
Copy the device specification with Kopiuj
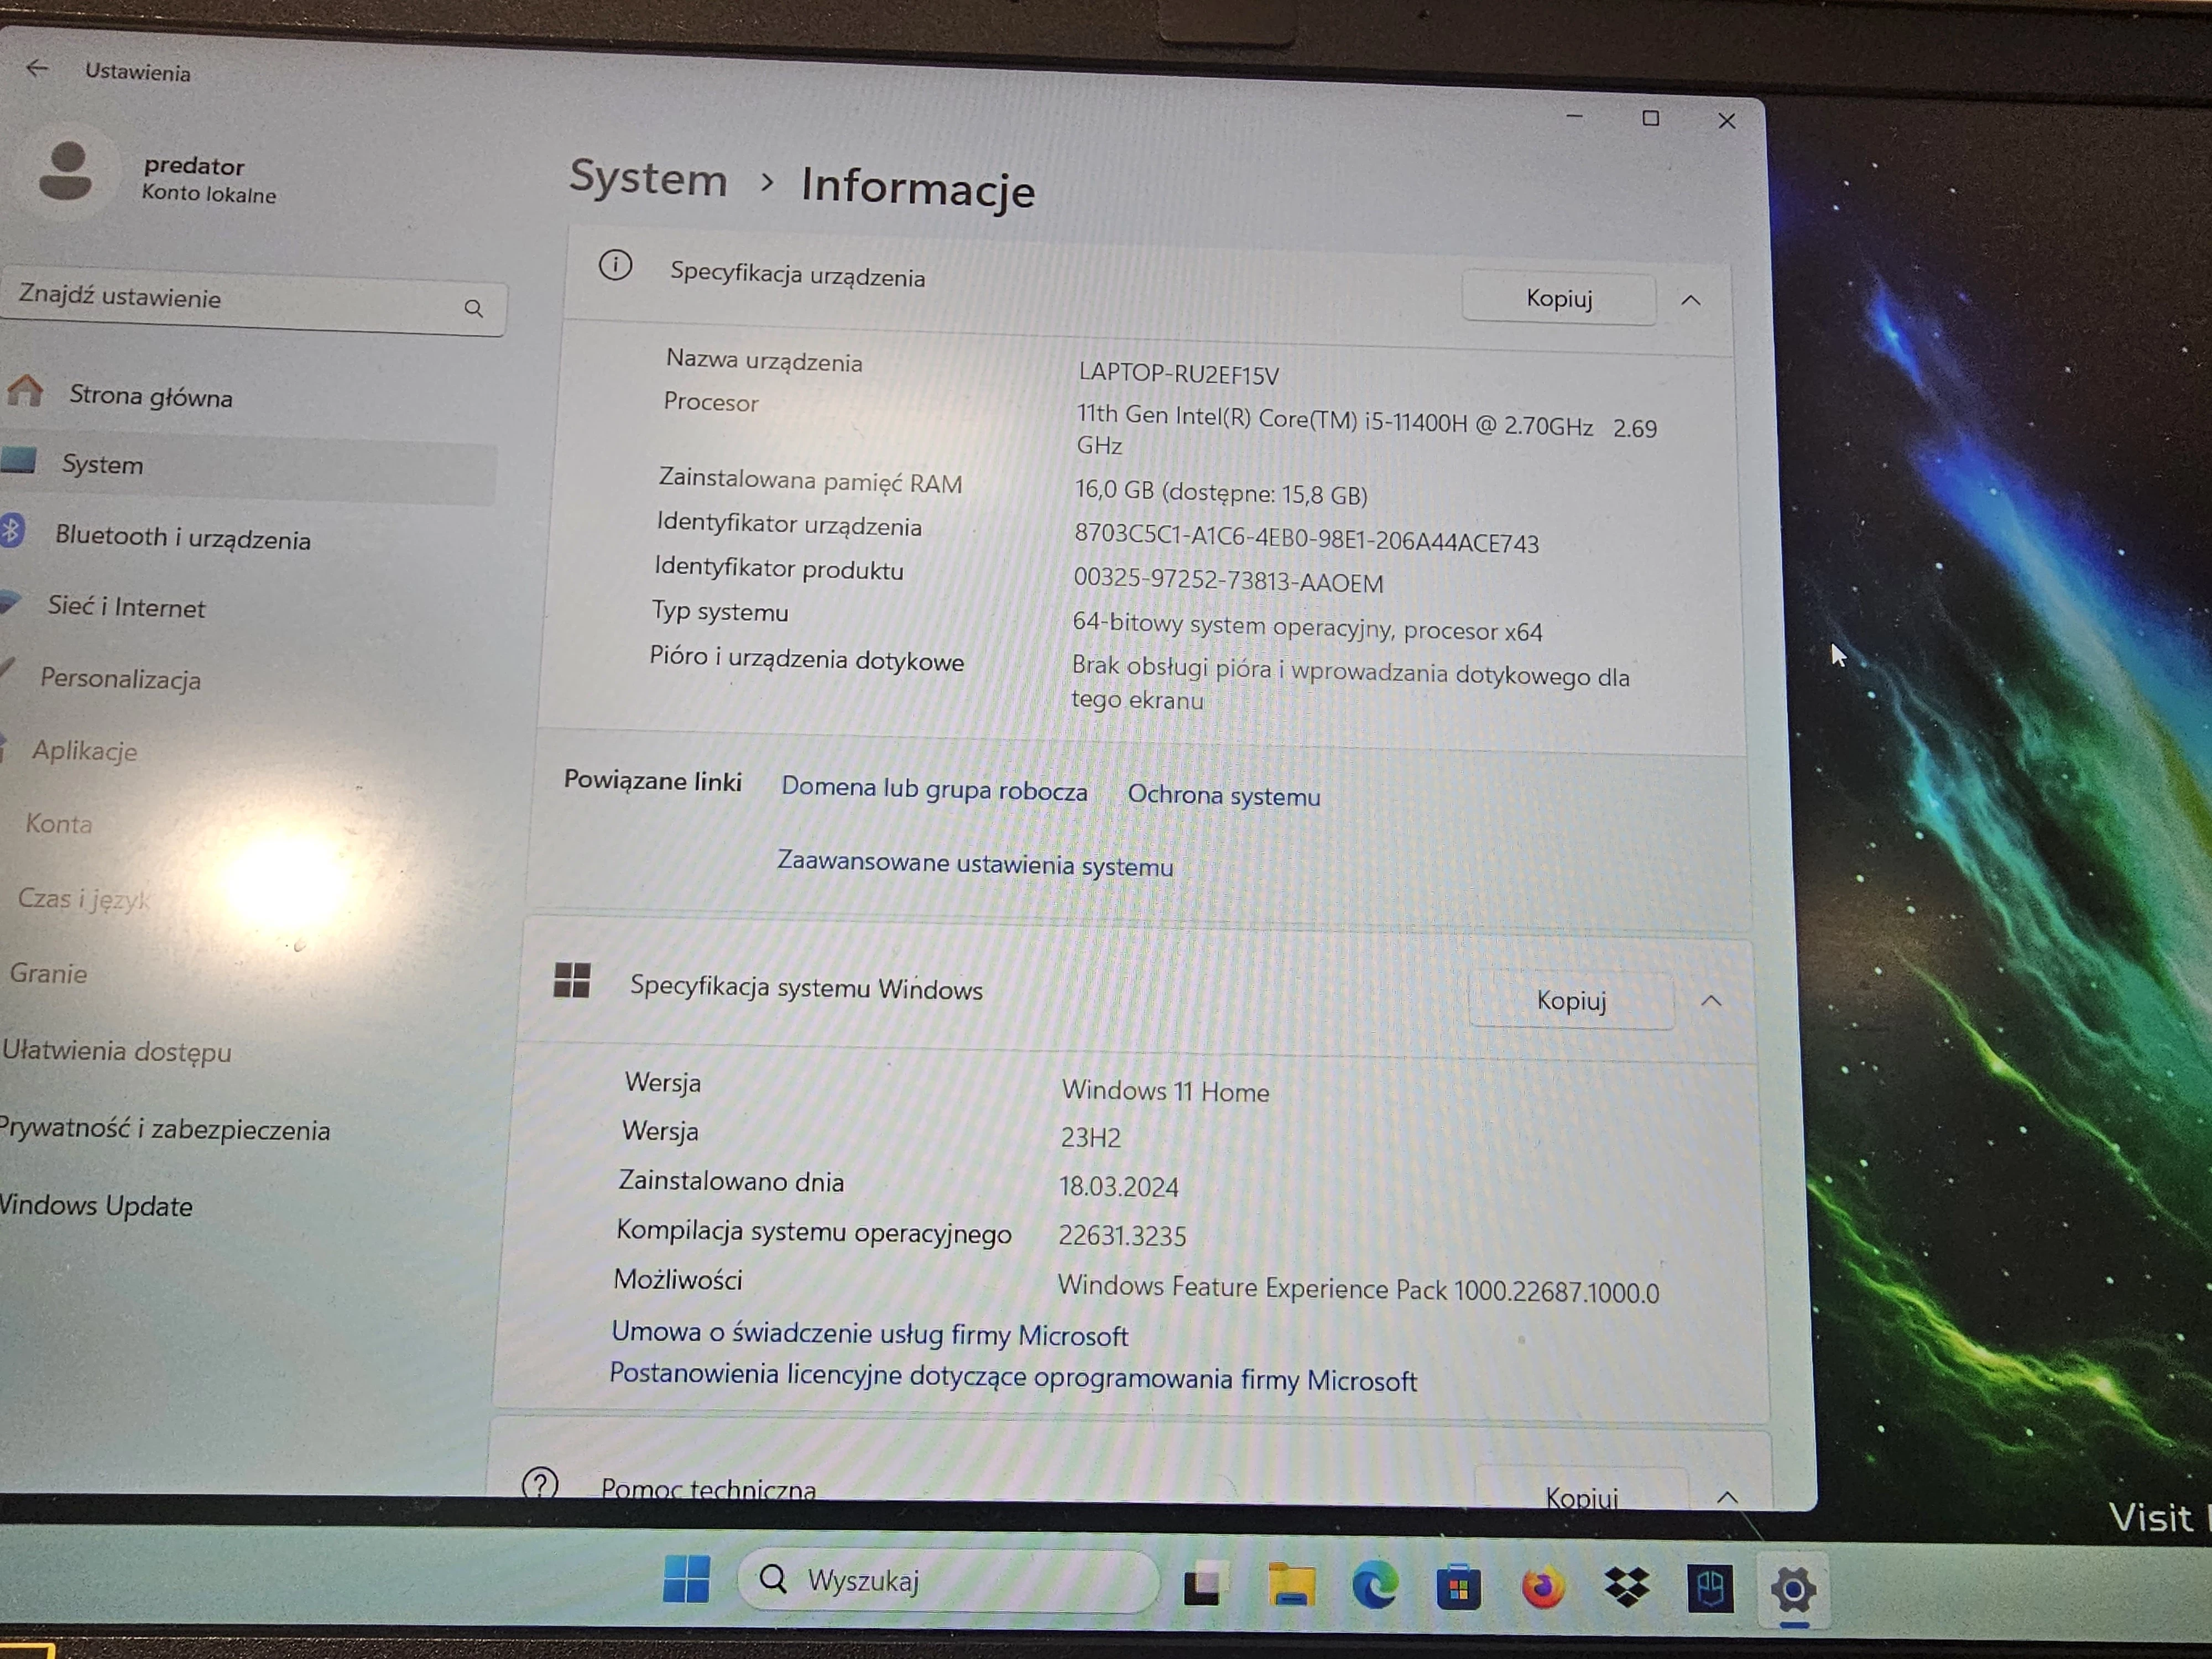1558,298
